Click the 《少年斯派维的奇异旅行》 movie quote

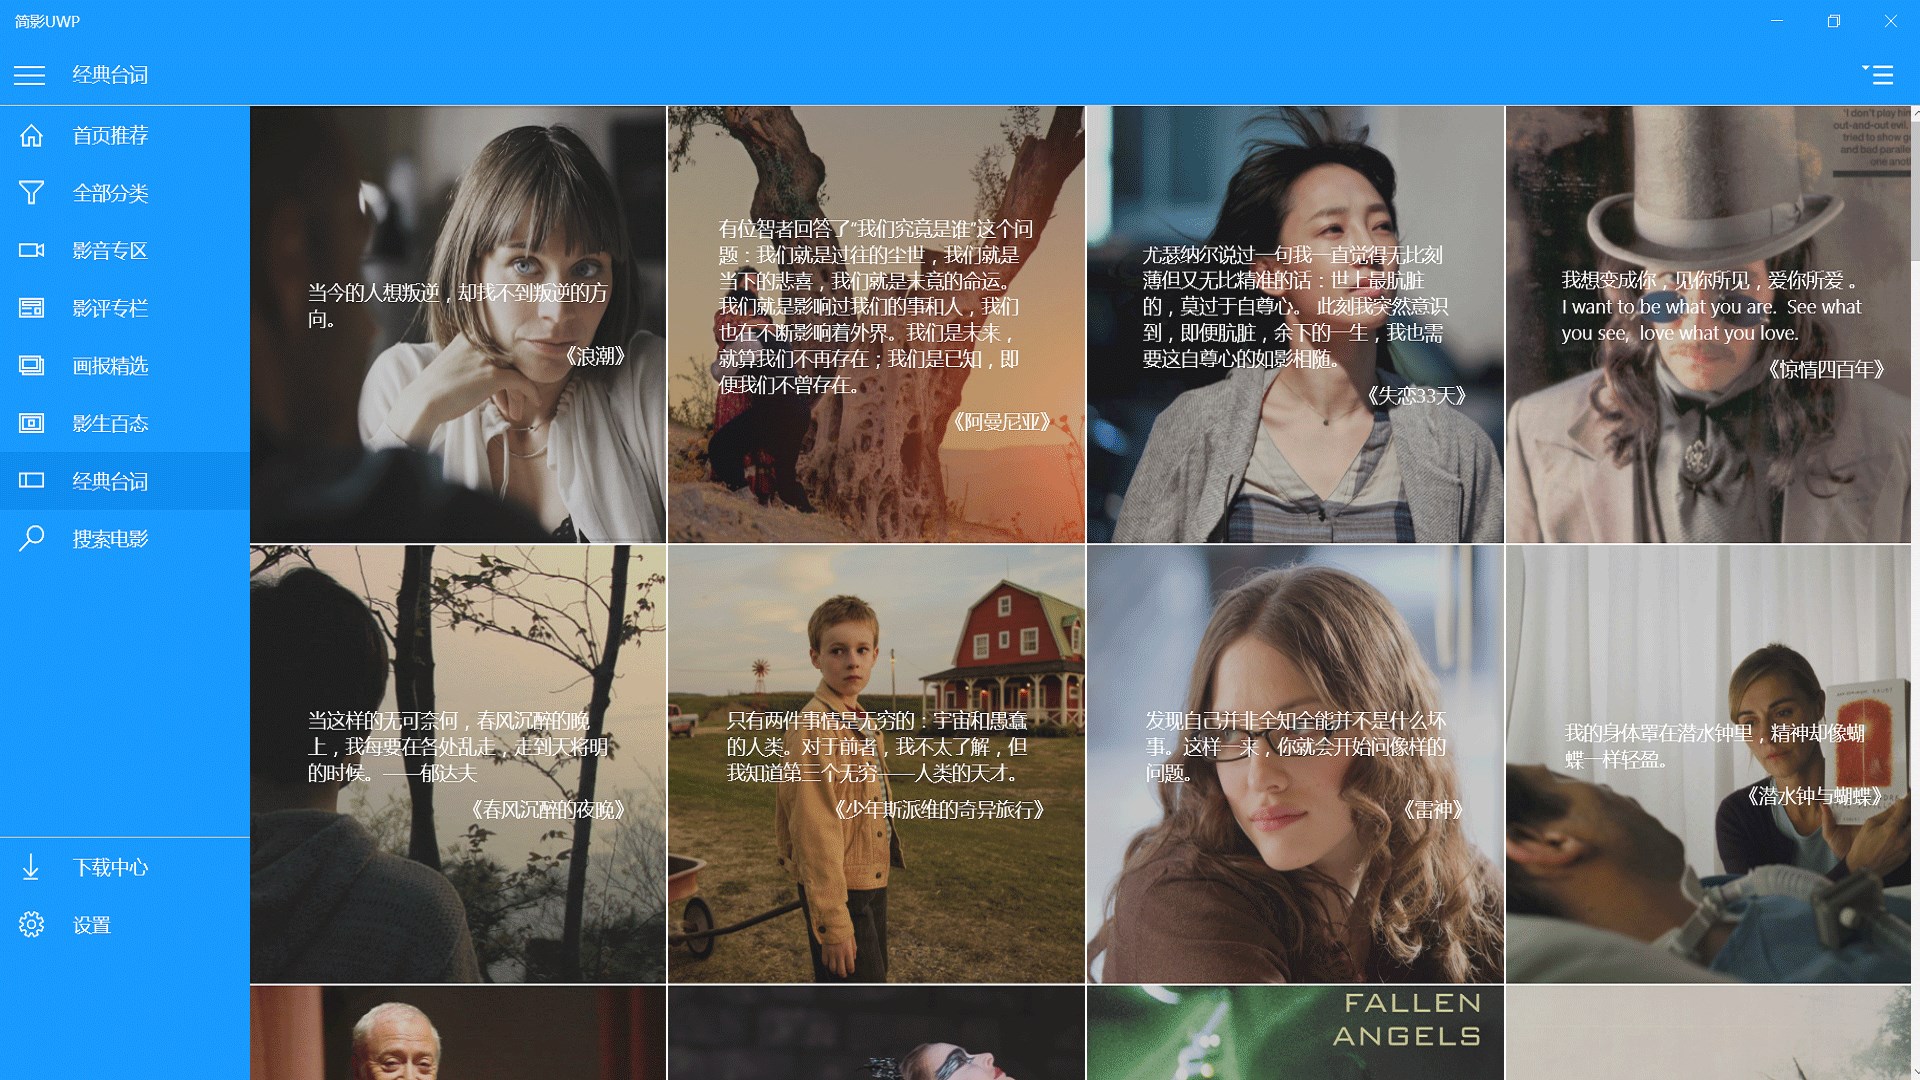click(876, 764)
